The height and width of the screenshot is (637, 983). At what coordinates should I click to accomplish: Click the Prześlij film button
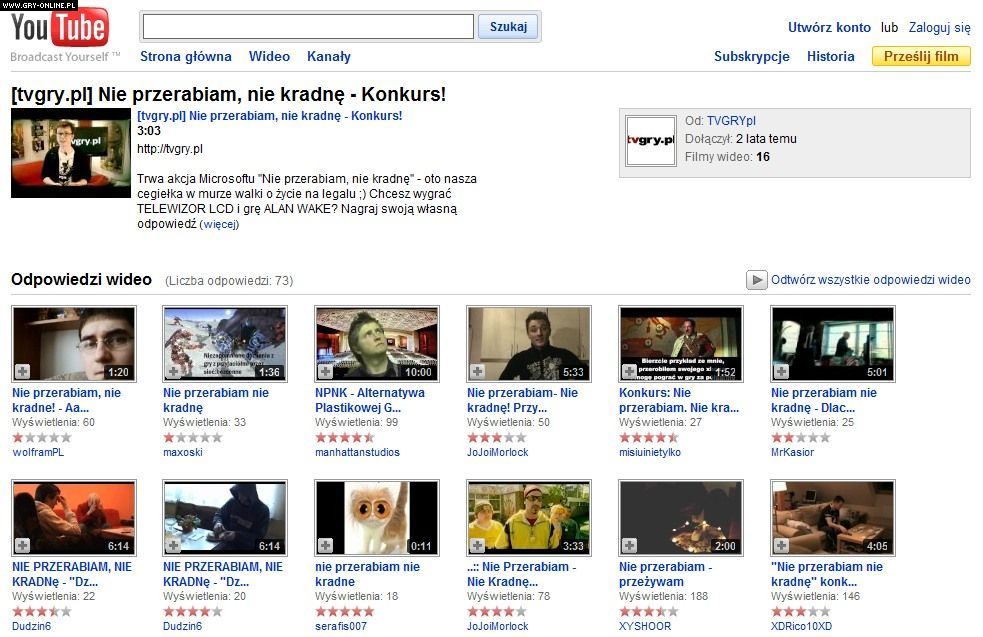(x=920, y=57)
